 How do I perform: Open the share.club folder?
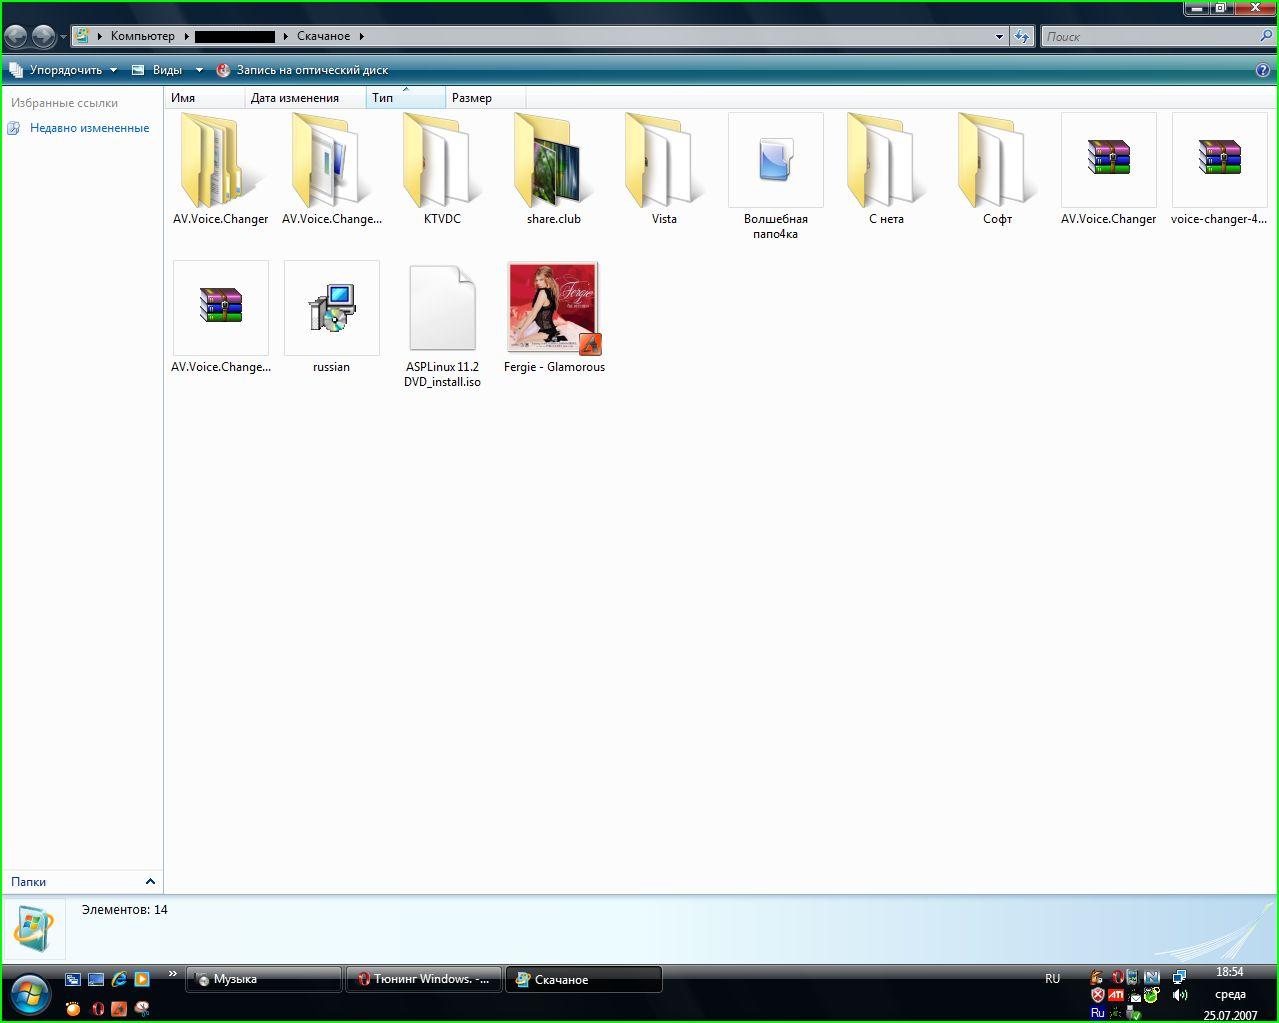click(x=553, y=162)
